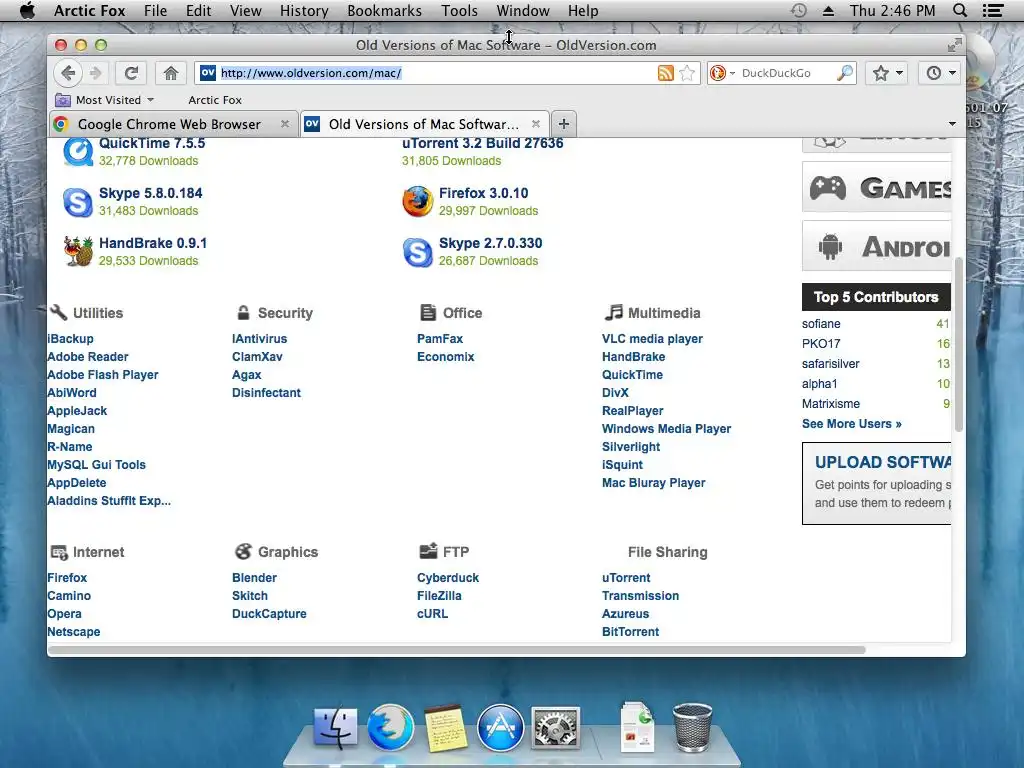The width and height of the screenshot is (1024, 768).
Task: Open the Transmission file sharing link
Action: pos(640,596)
